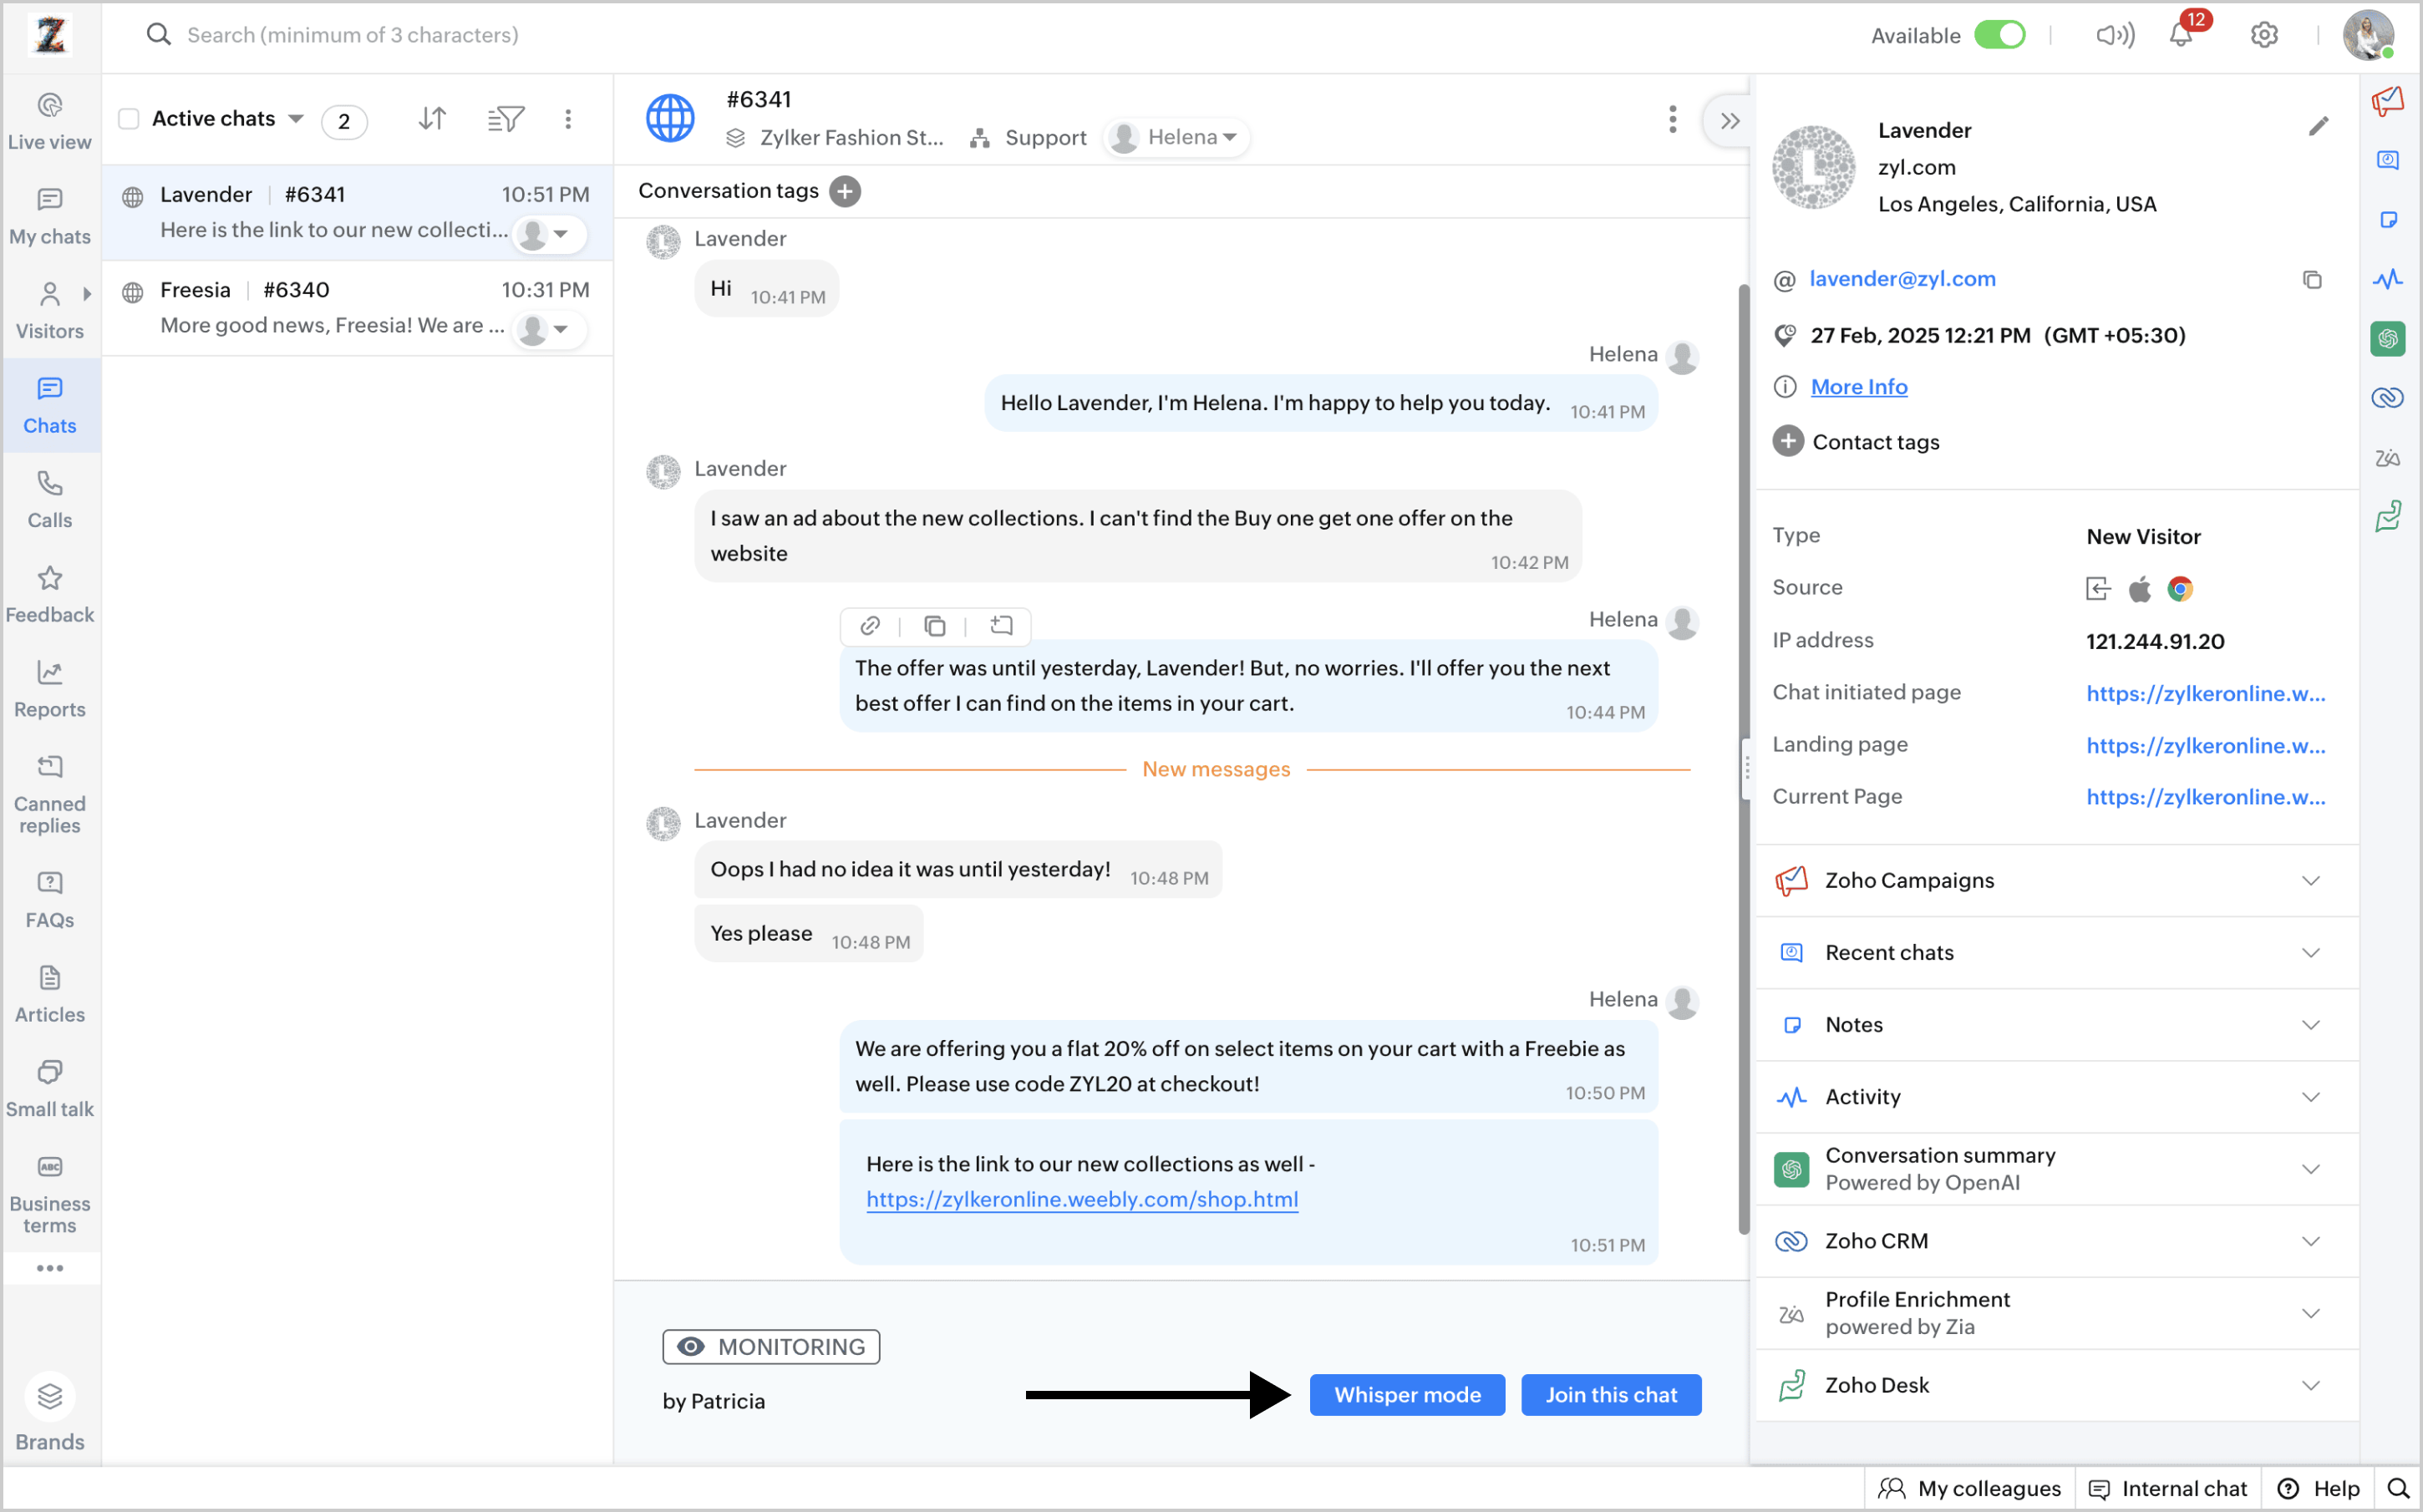The height and width of the screenshot is (1512, 2423).
Task: Collapse the visitor details panel arrows
Action: pos(1729,121)
